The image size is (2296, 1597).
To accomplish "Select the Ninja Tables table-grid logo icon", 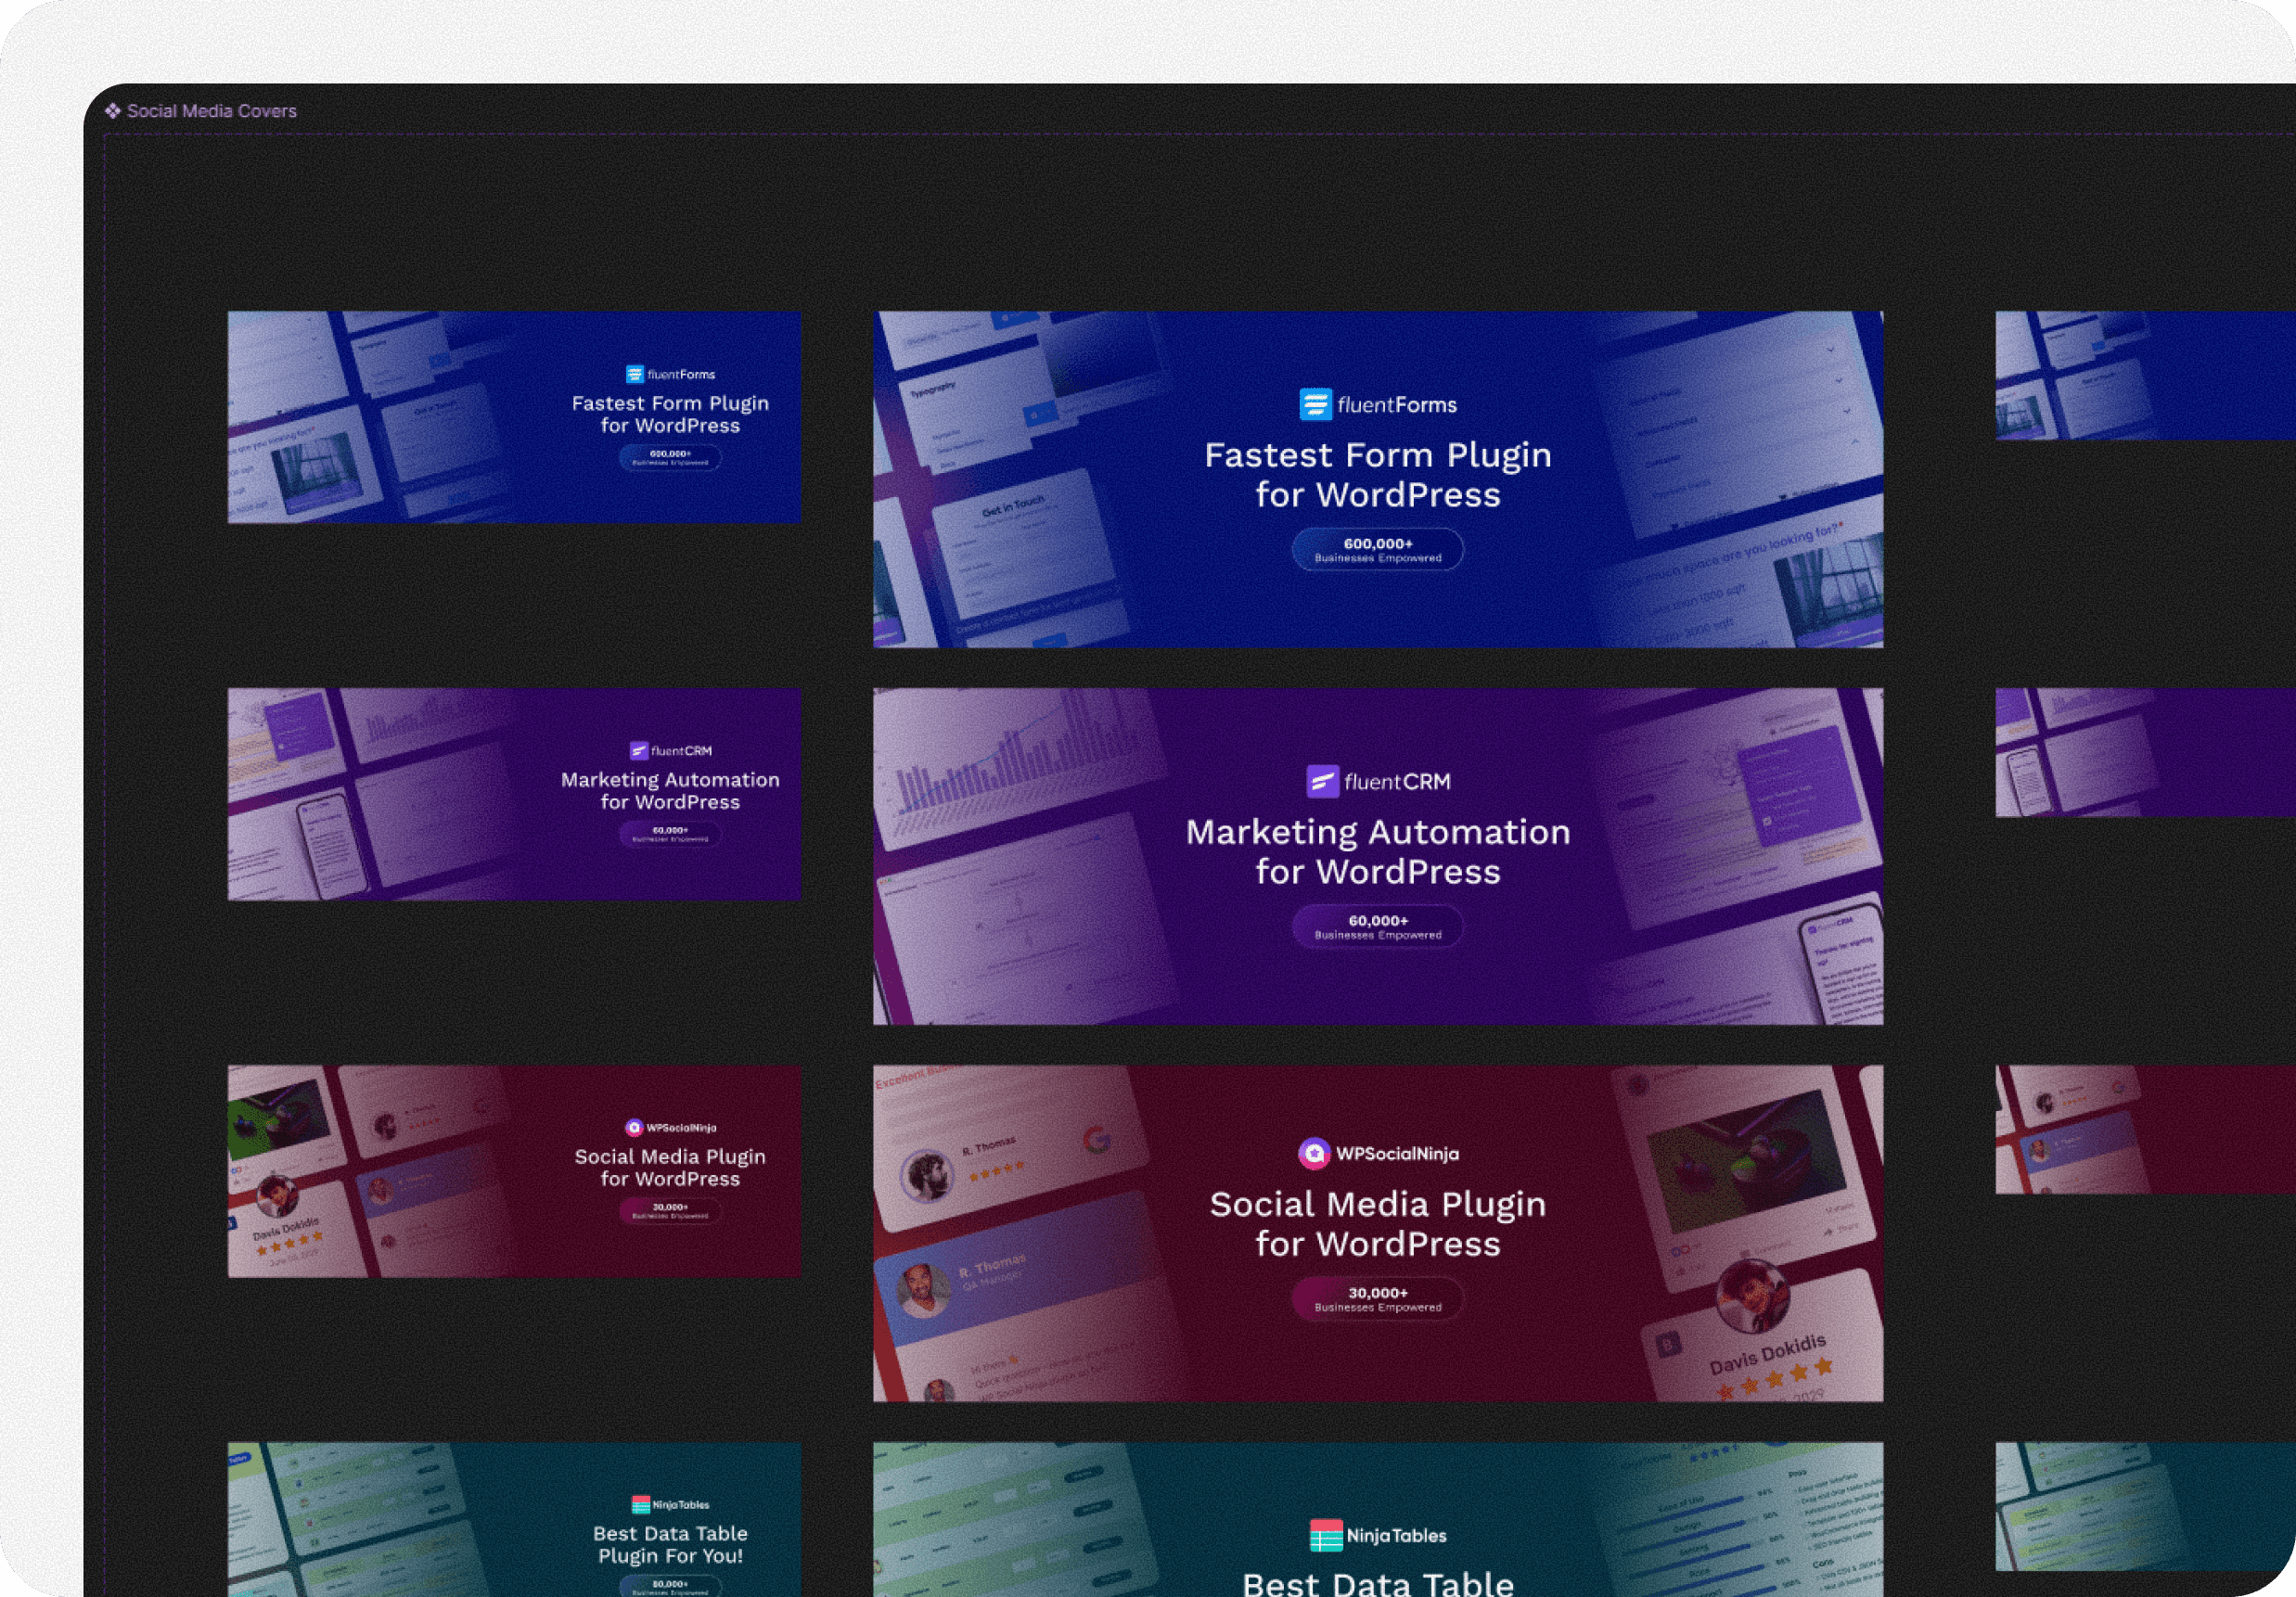I will click(1325, 1536).
